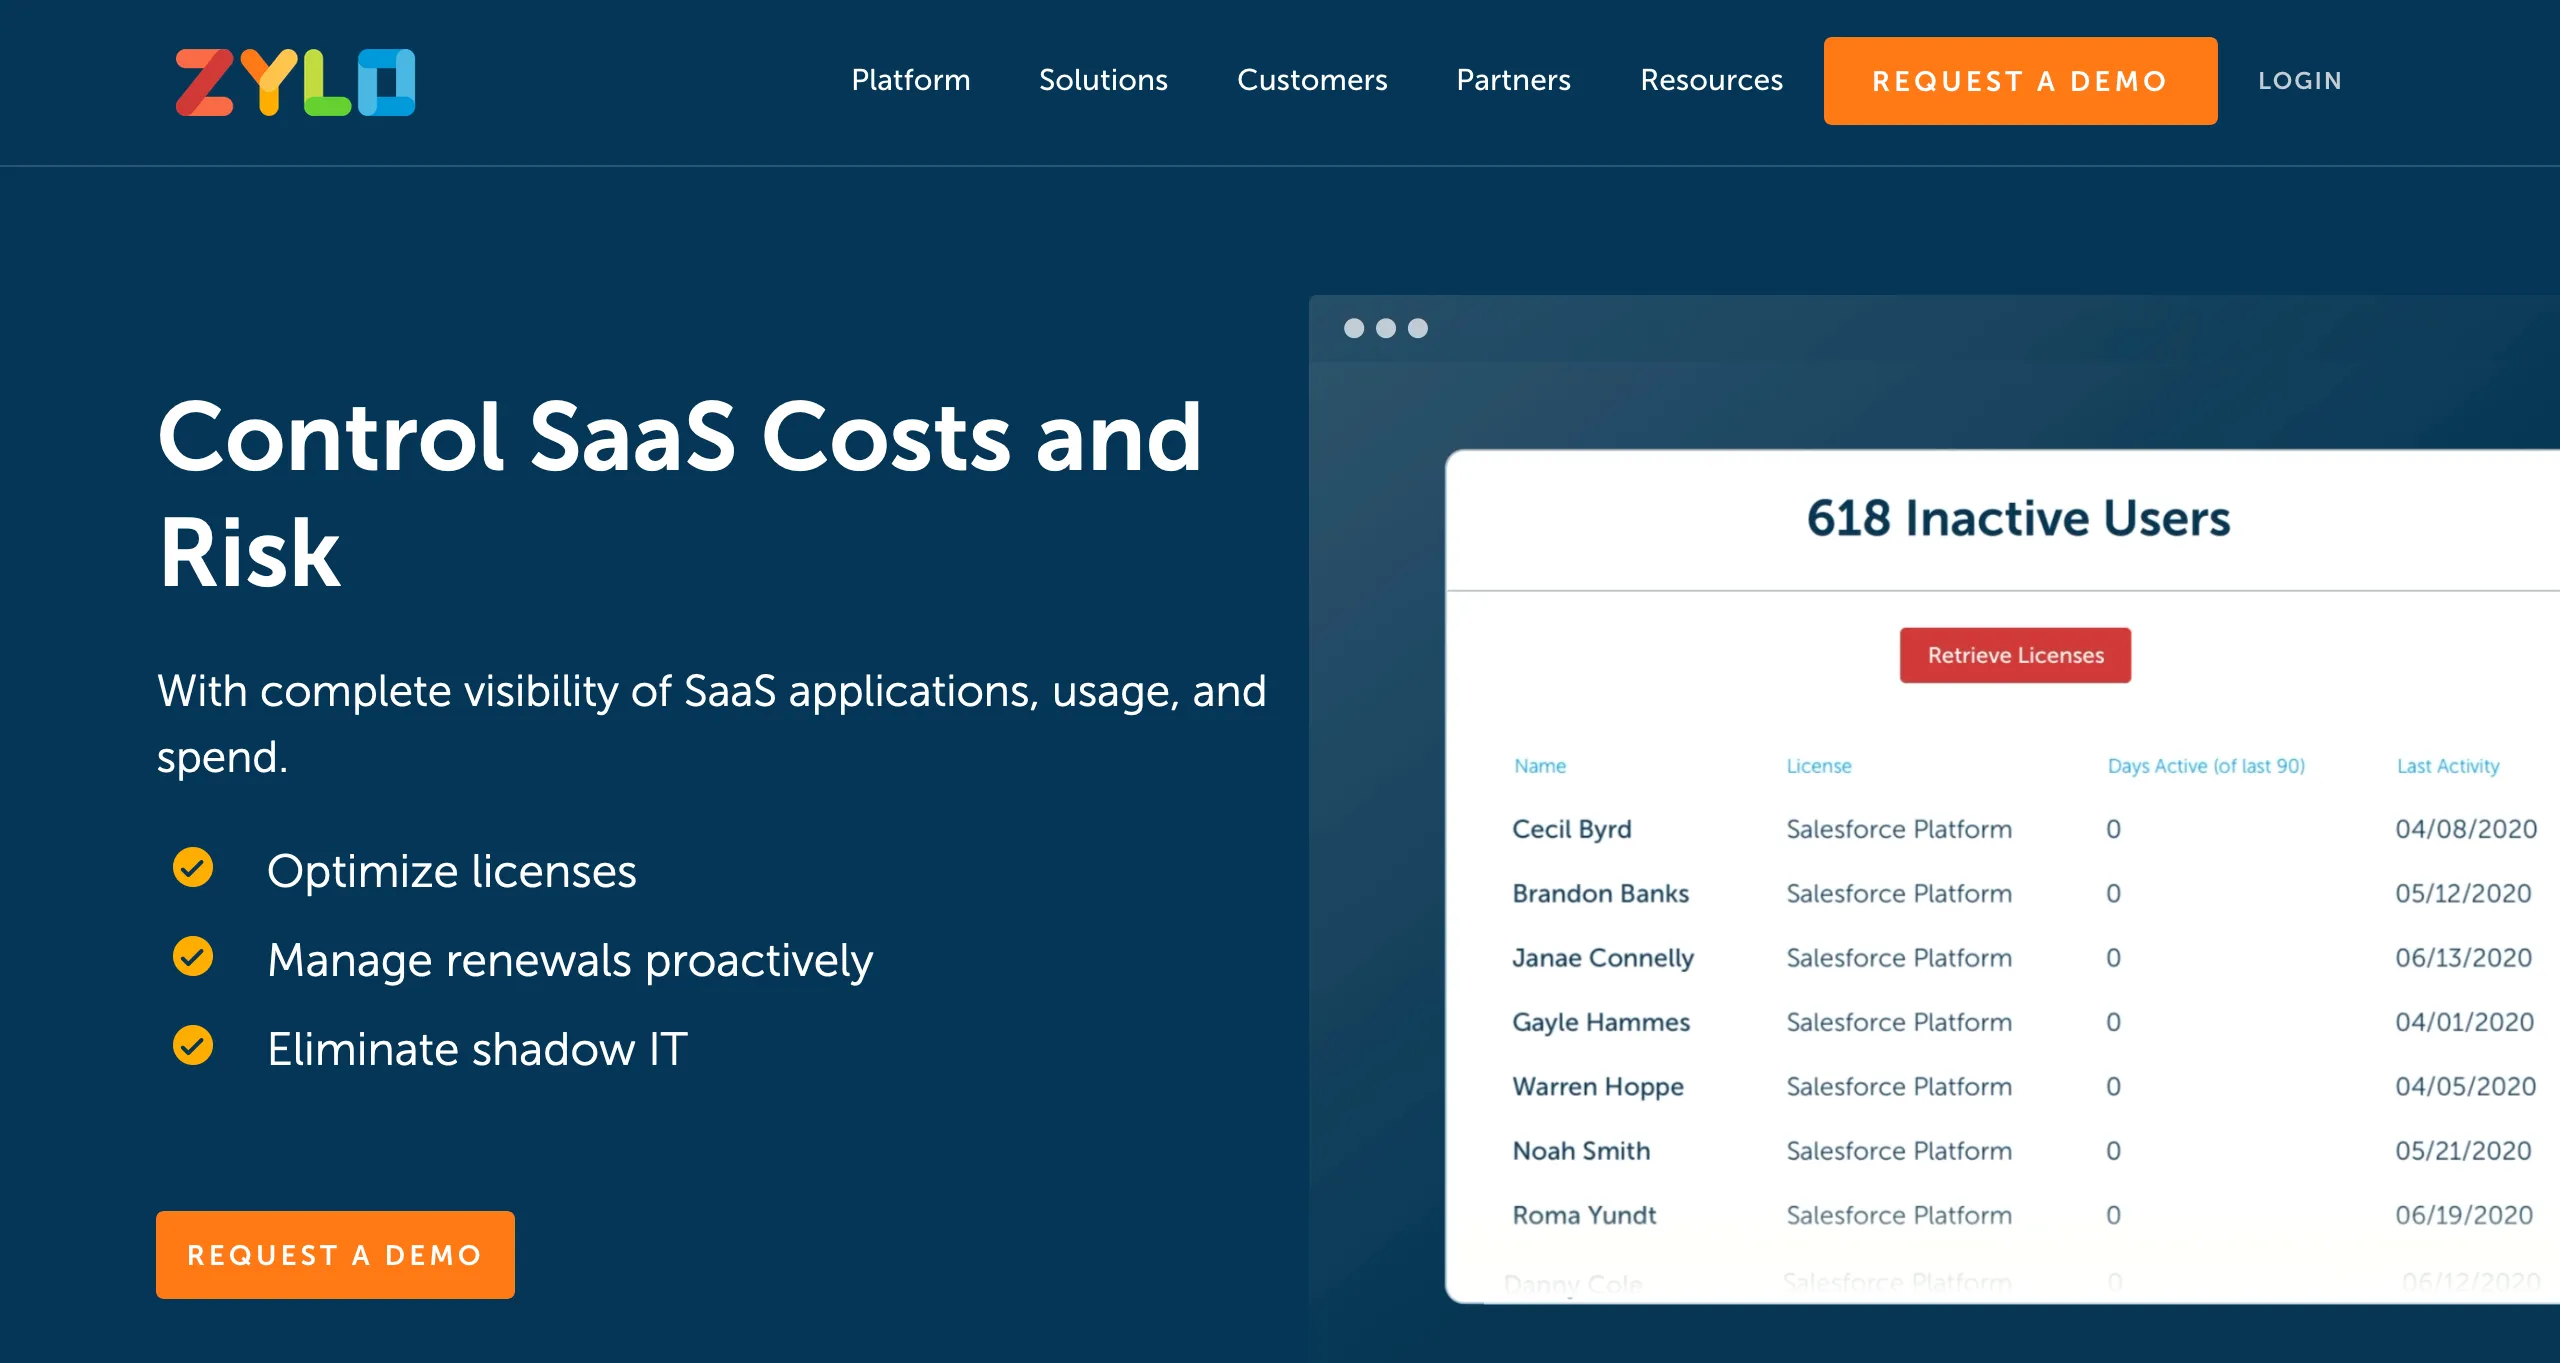2560x1363 pixels.
Task: Click the 'With complete visibility of SaaS' subheading
Action: click(x=711, y=723)
